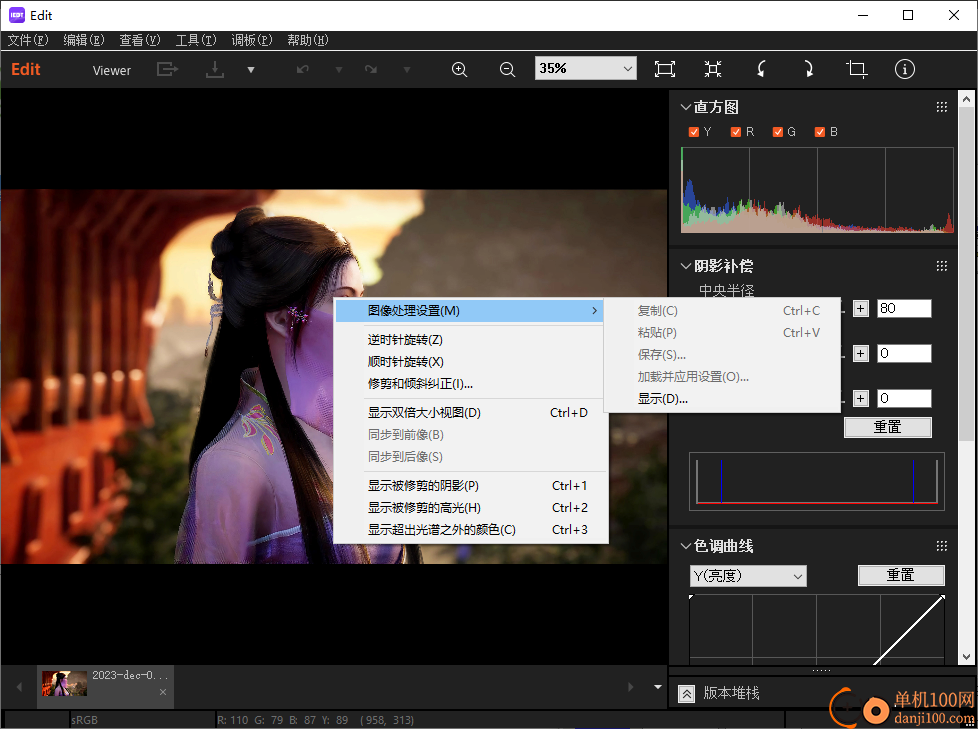Viewport: 978px width, 729px height.
Task: Click 重置 button in tone curve panel
Action: point(901,575)
